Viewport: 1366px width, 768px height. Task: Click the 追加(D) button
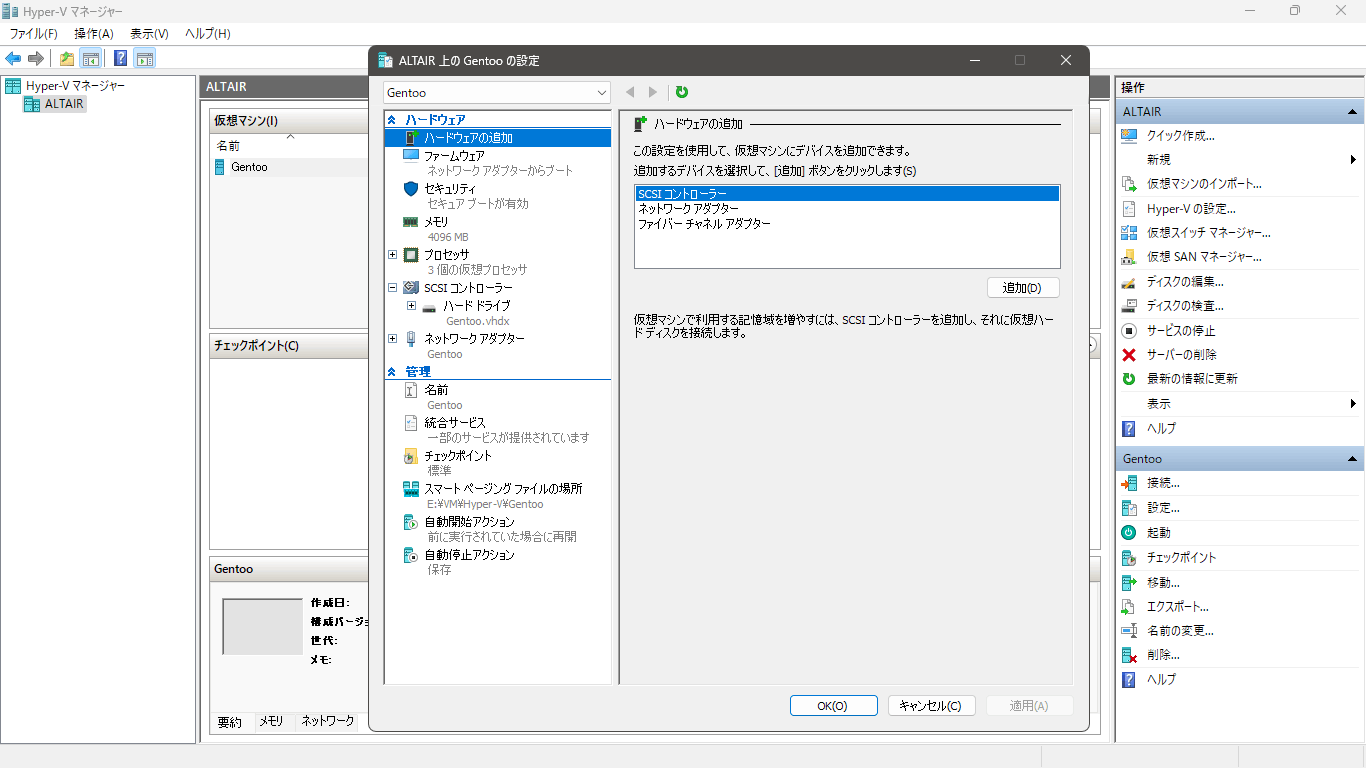tap(1022, 288)
